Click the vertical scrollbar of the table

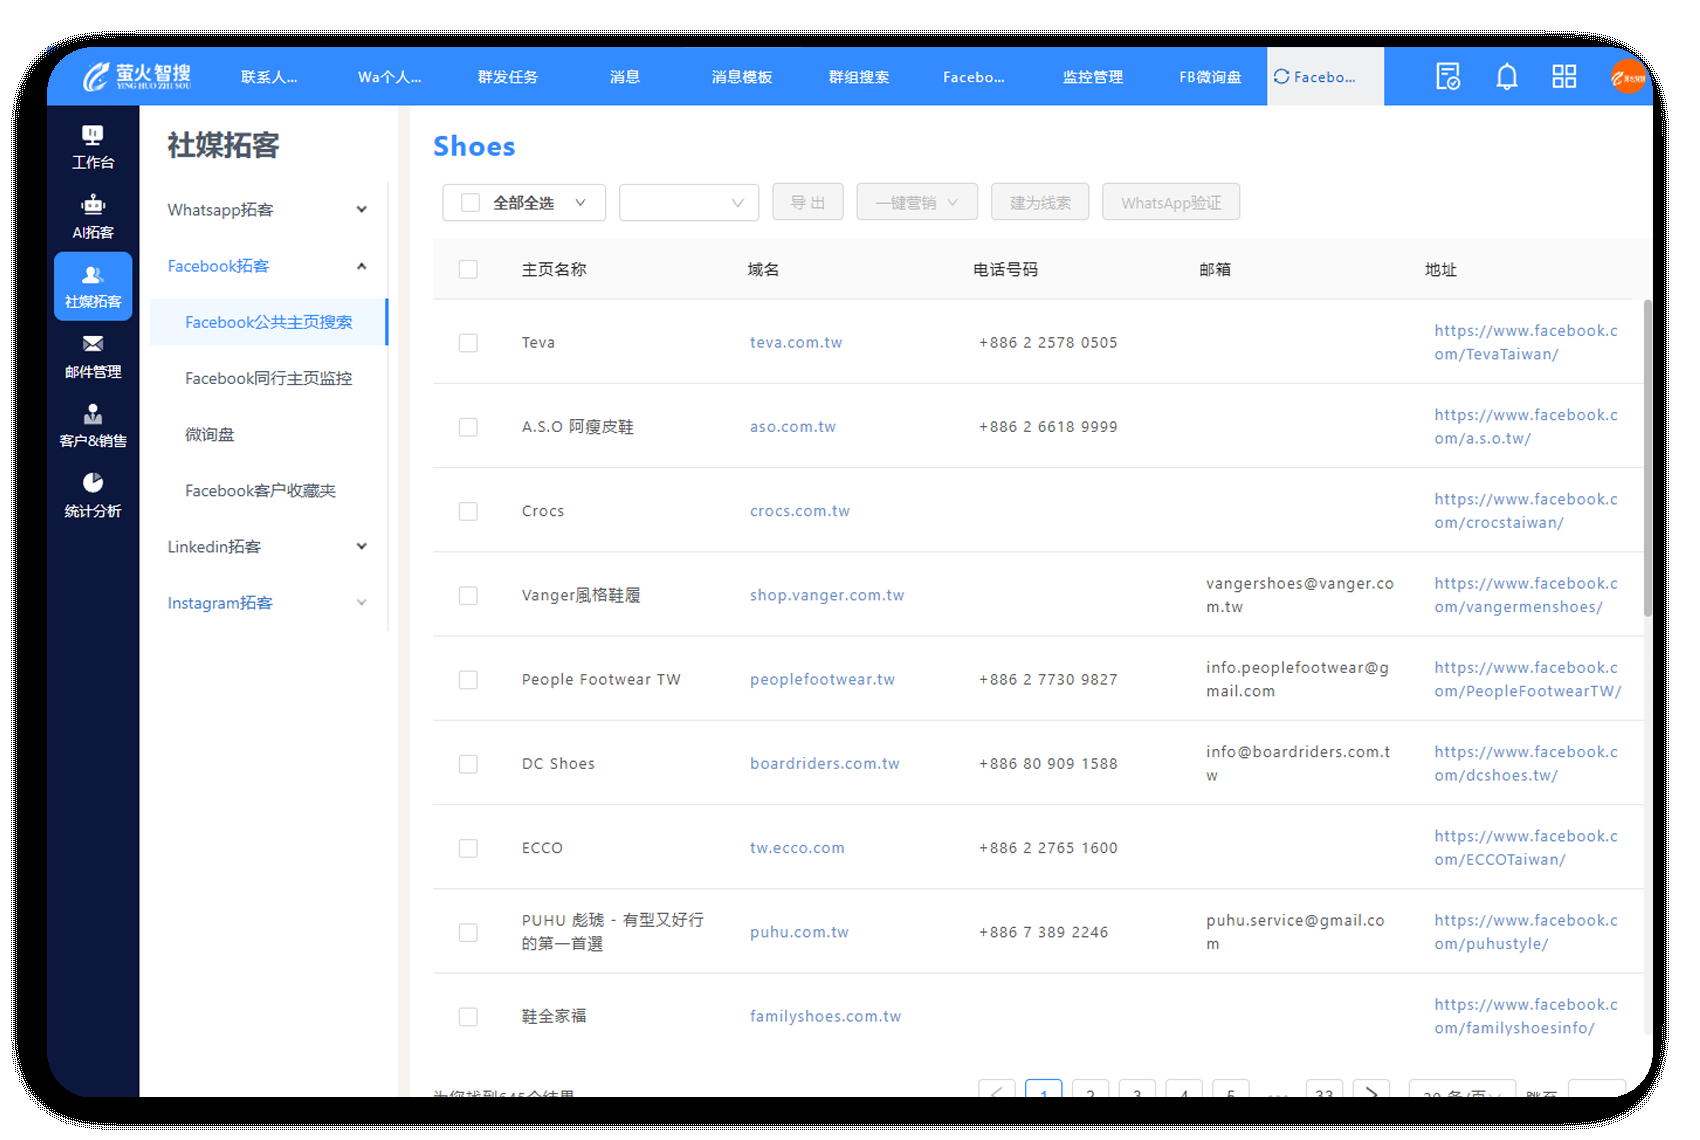tap(1647, 460)
